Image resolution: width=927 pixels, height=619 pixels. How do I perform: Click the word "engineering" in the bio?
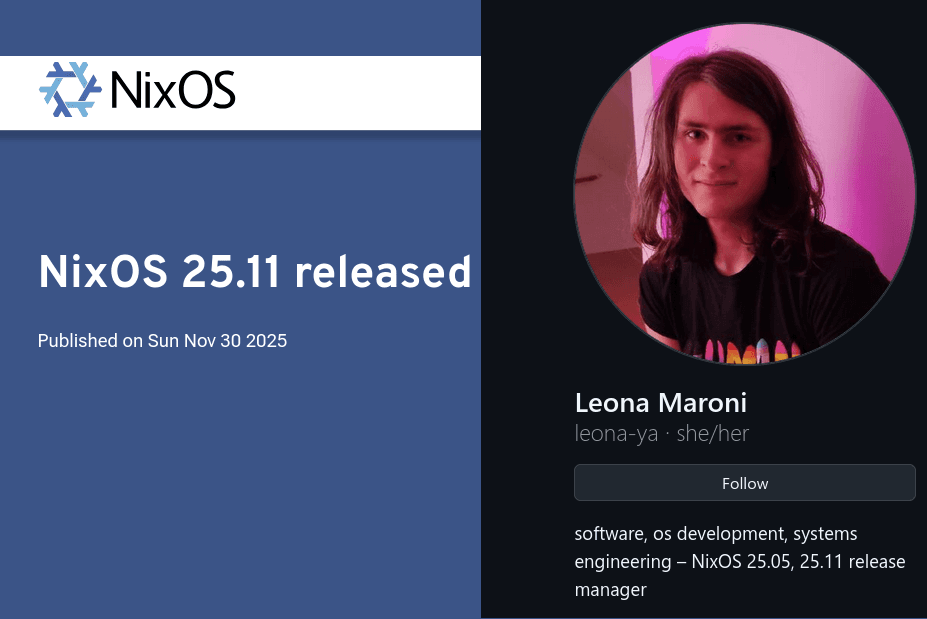tap(618, 562)
